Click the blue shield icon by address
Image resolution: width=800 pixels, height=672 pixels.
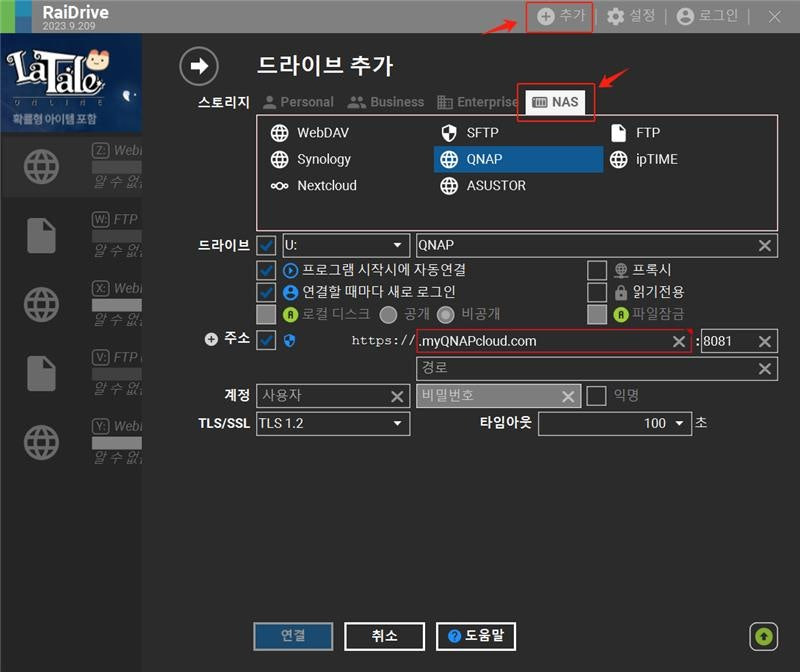click(x=289, y=340)
